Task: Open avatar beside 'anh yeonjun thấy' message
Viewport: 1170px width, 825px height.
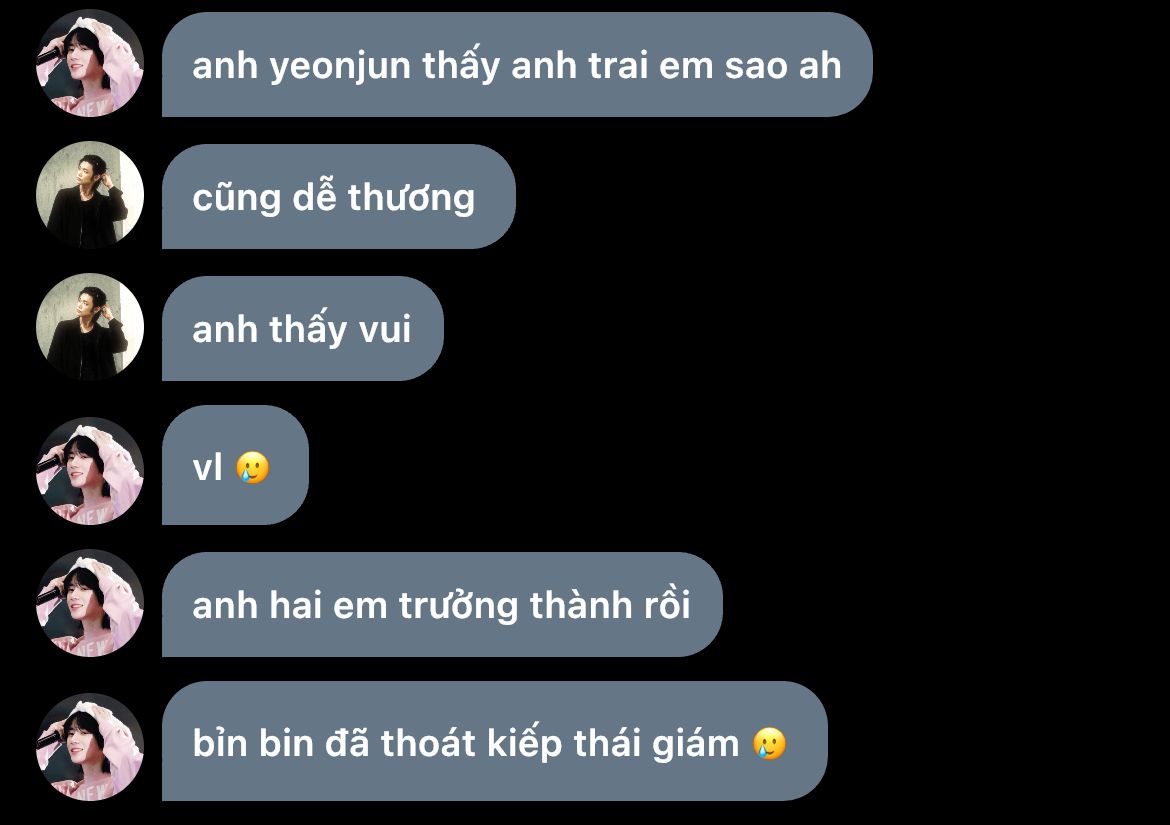Action: (90, 63)
